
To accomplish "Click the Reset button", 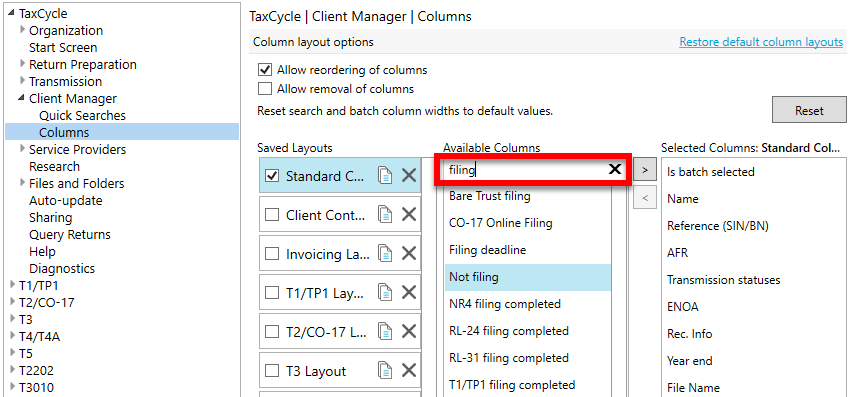I will 809,111.
